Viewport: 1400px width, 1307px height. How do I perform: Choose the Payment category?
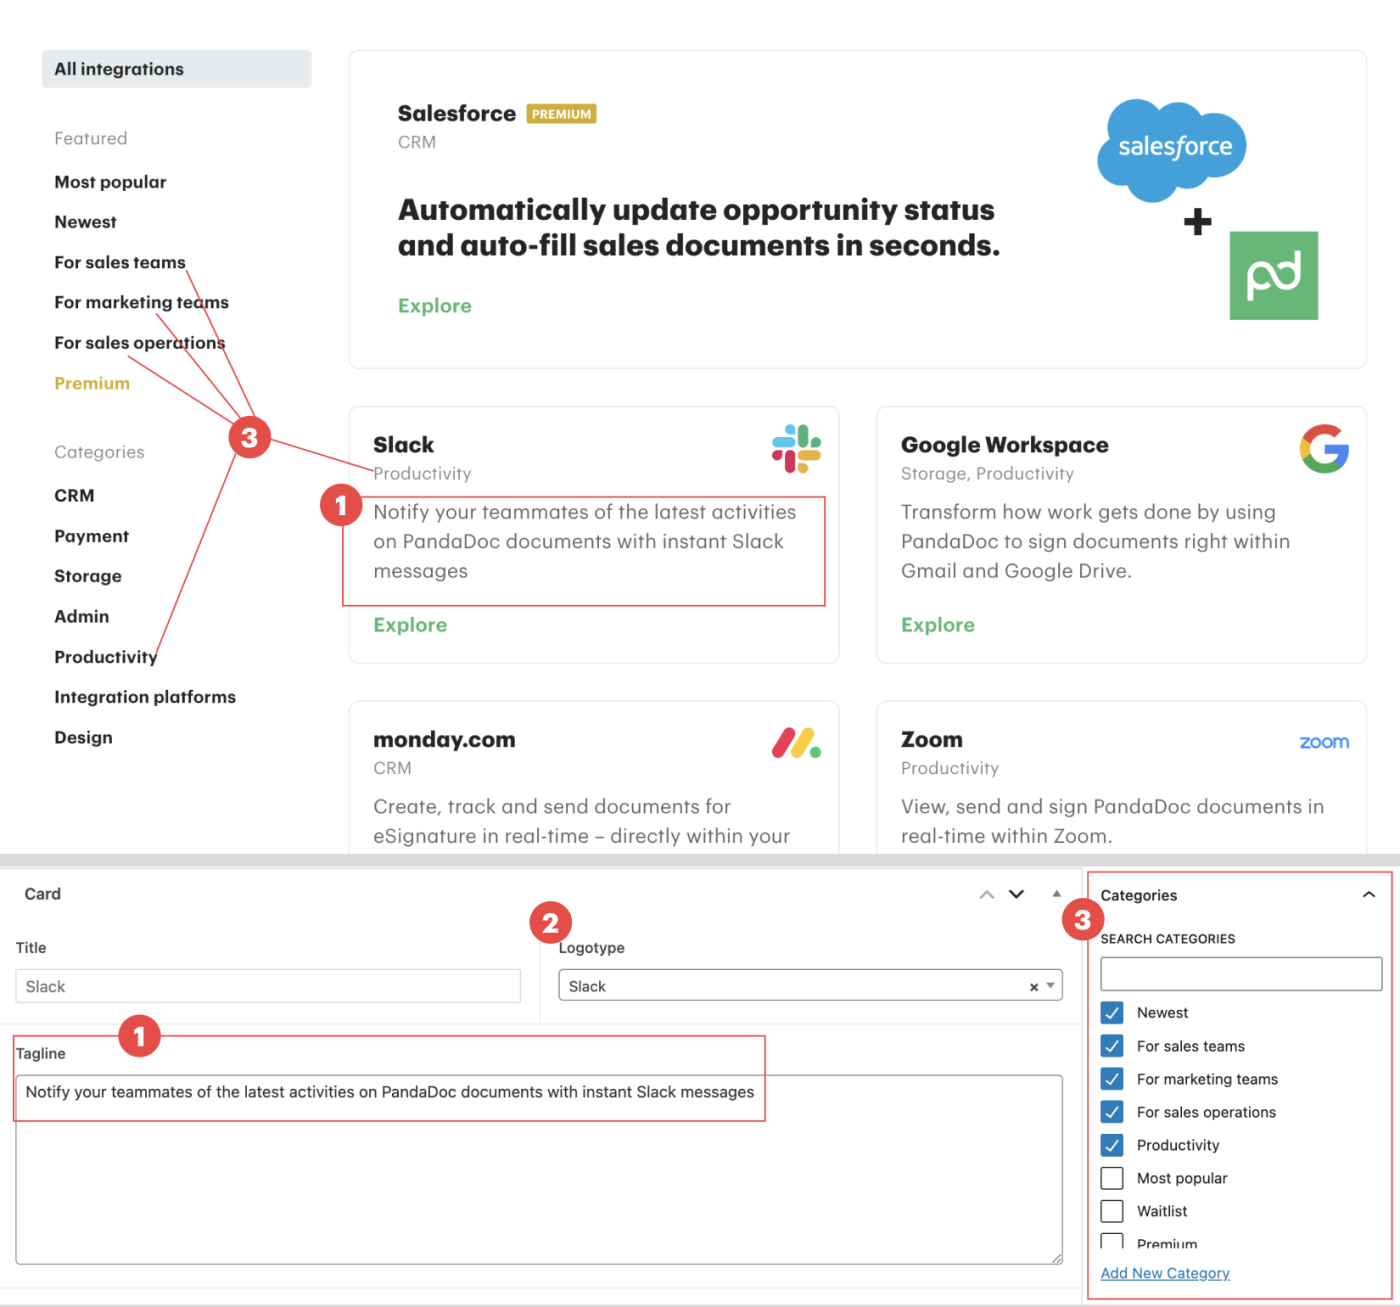pyautogui.click(x=91, y=536)
